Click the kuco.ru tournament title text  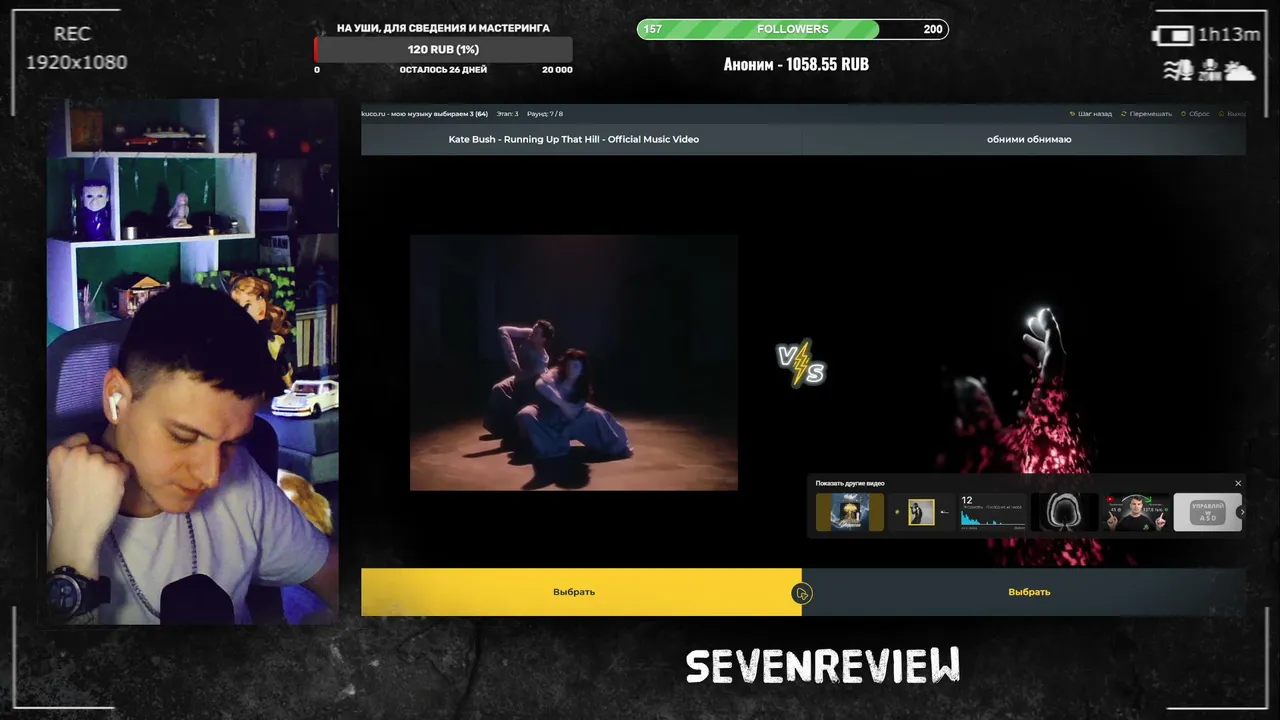point(424,114)
